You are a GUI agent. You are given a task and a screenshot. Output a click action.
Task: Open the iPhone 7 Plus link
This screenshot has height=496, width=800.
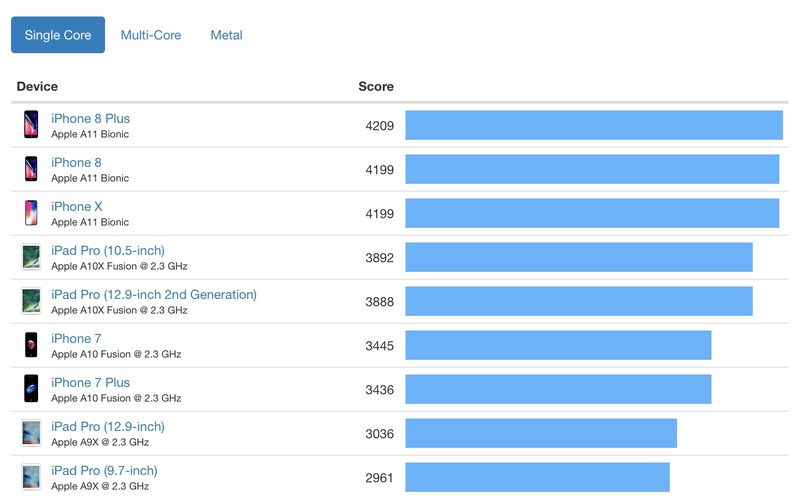[90, 382]
